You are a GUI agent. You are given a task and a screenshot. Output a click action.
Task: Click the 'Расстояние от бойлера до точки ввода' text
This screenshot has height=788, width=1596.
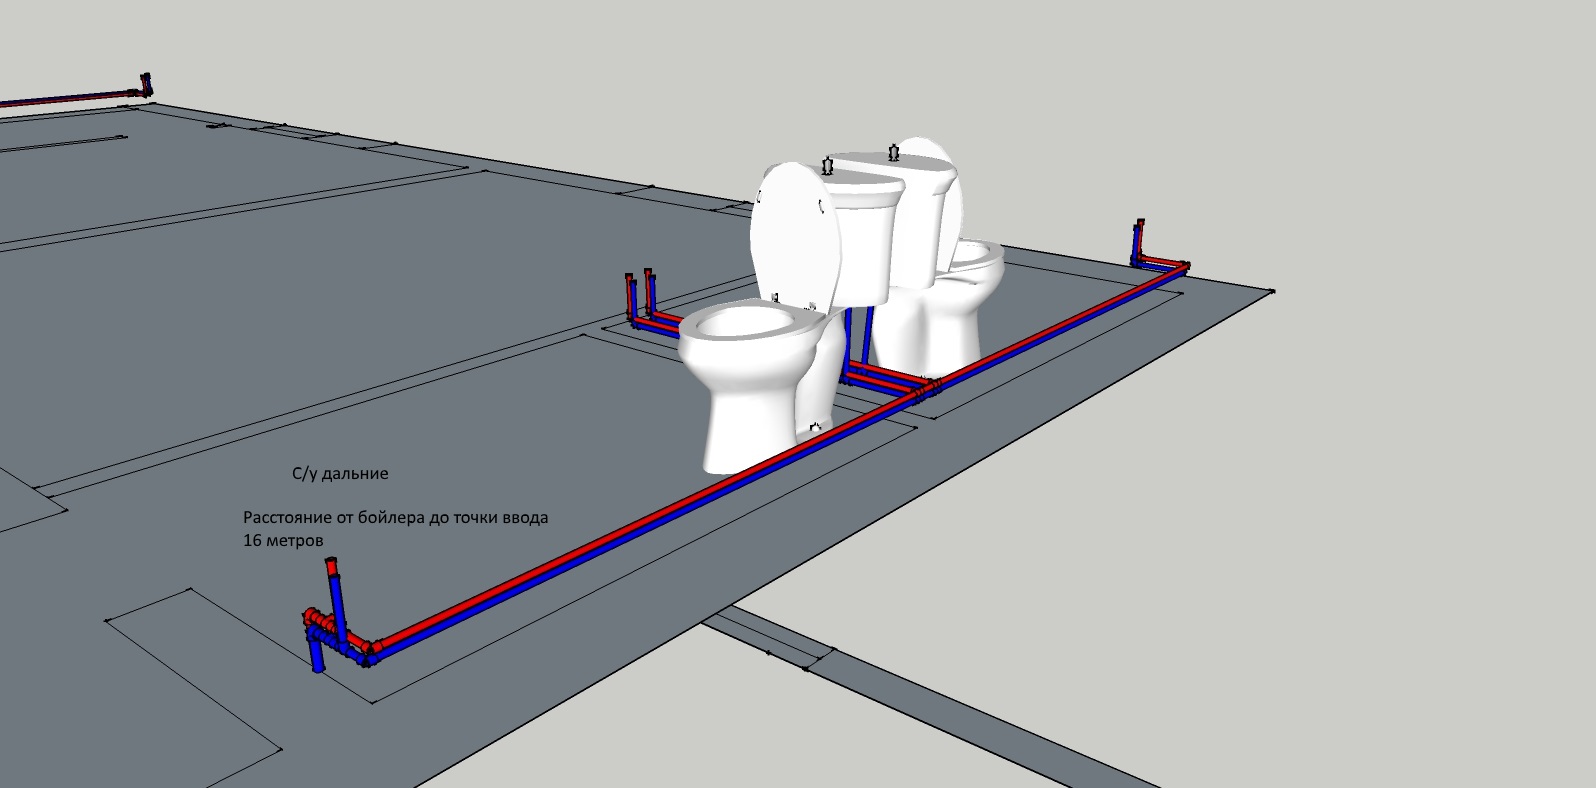[x=396, y=518]
